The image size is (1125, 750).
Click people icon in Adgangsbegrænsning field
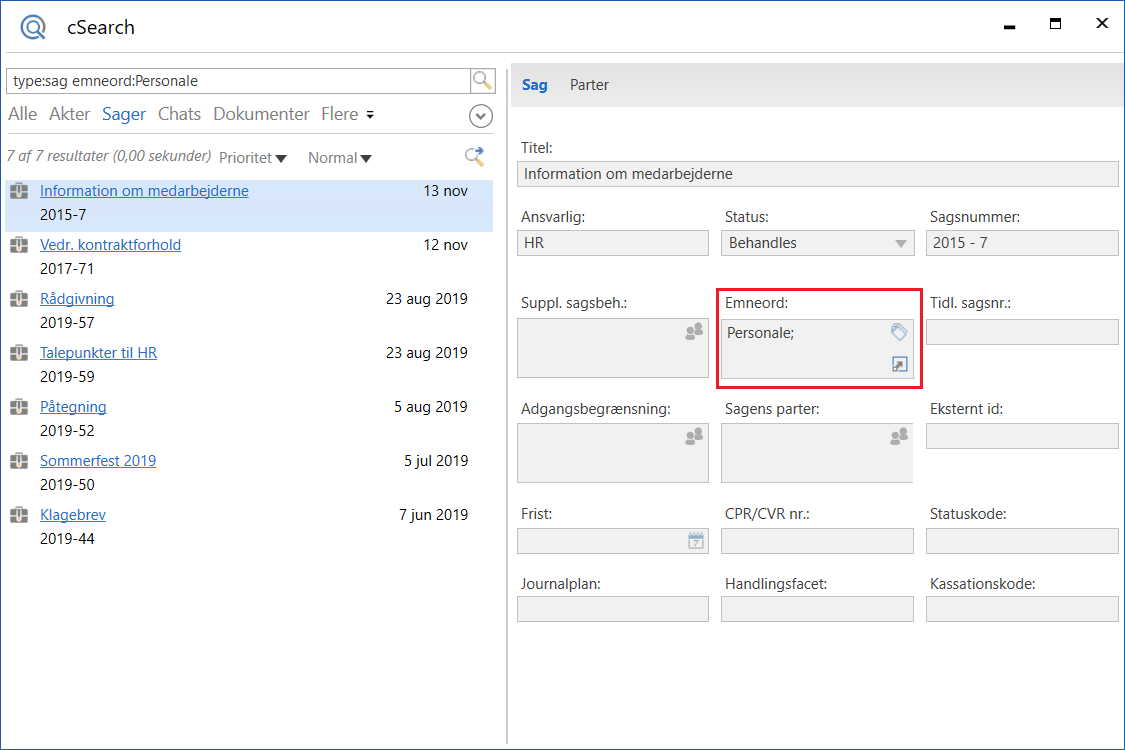coord(694,436)
